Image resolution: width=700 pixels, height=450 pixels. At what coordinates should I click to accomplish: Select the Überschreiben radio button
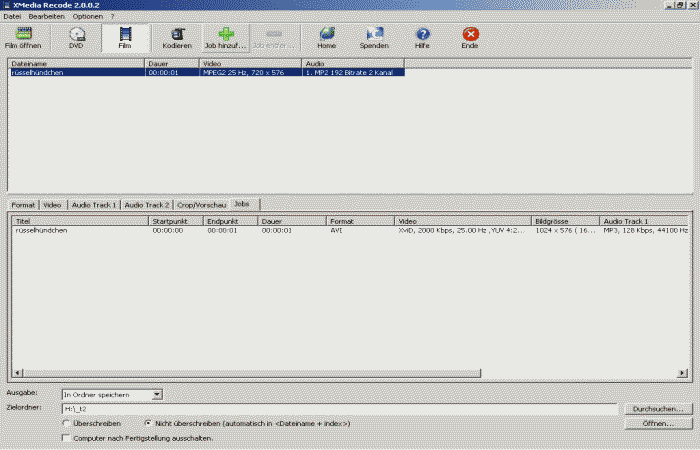[66, 424]
